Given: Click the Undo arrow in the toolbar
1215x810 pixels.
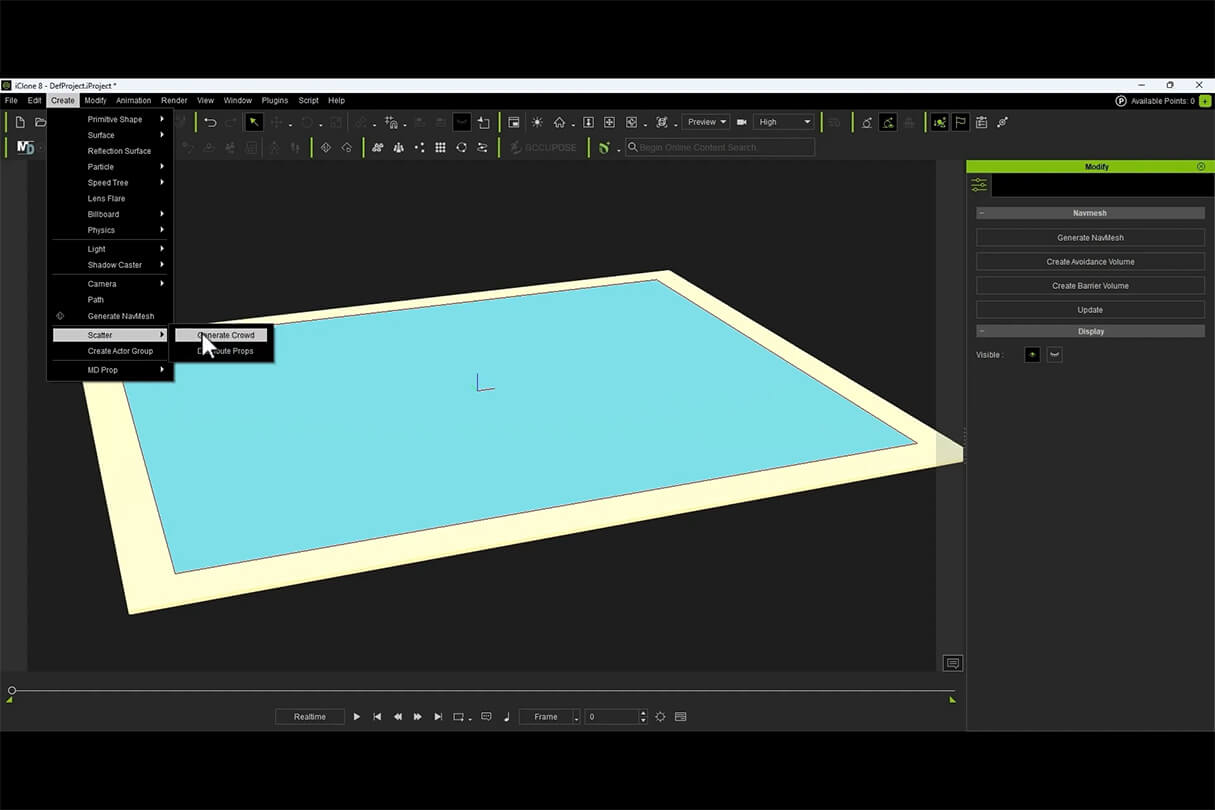Looking at the screenshot, I should [210, 122].
